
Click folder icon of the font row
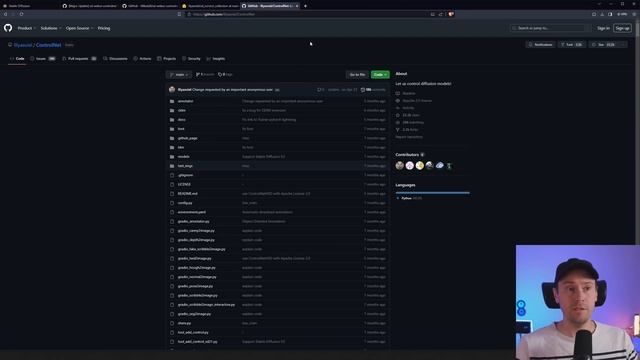[x=172, y=129]
